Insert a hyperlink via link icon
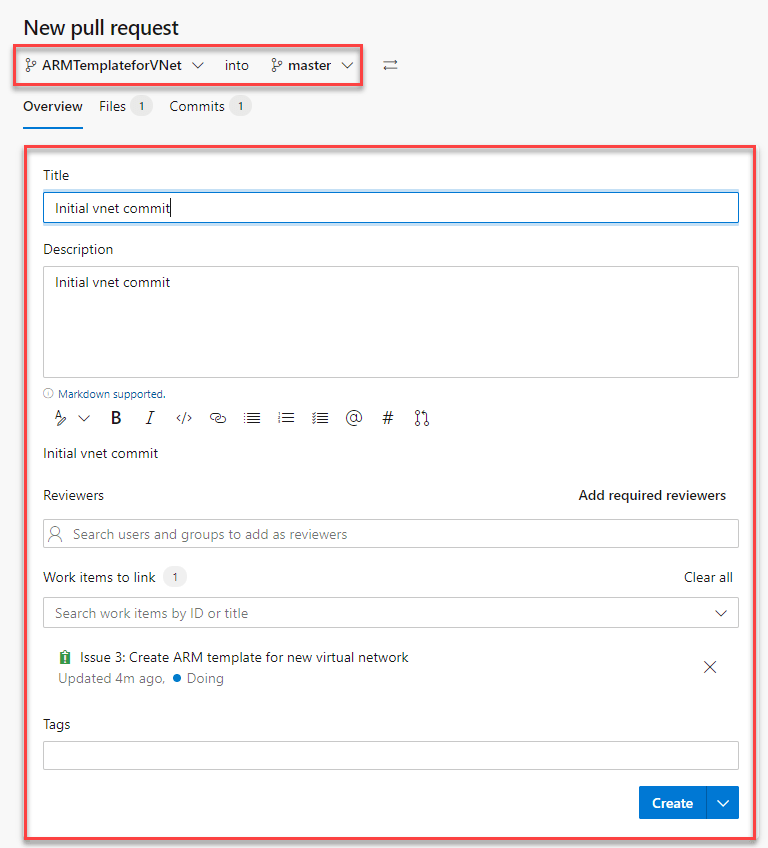The width and height of the screenshot is (768, 848). point(218,418)
